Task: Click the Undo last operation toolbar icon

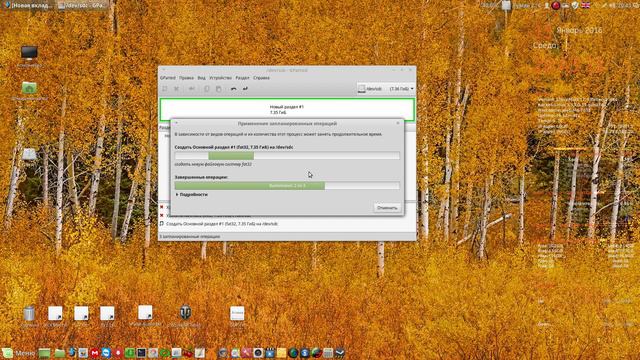Action: (x=233, y=89)
